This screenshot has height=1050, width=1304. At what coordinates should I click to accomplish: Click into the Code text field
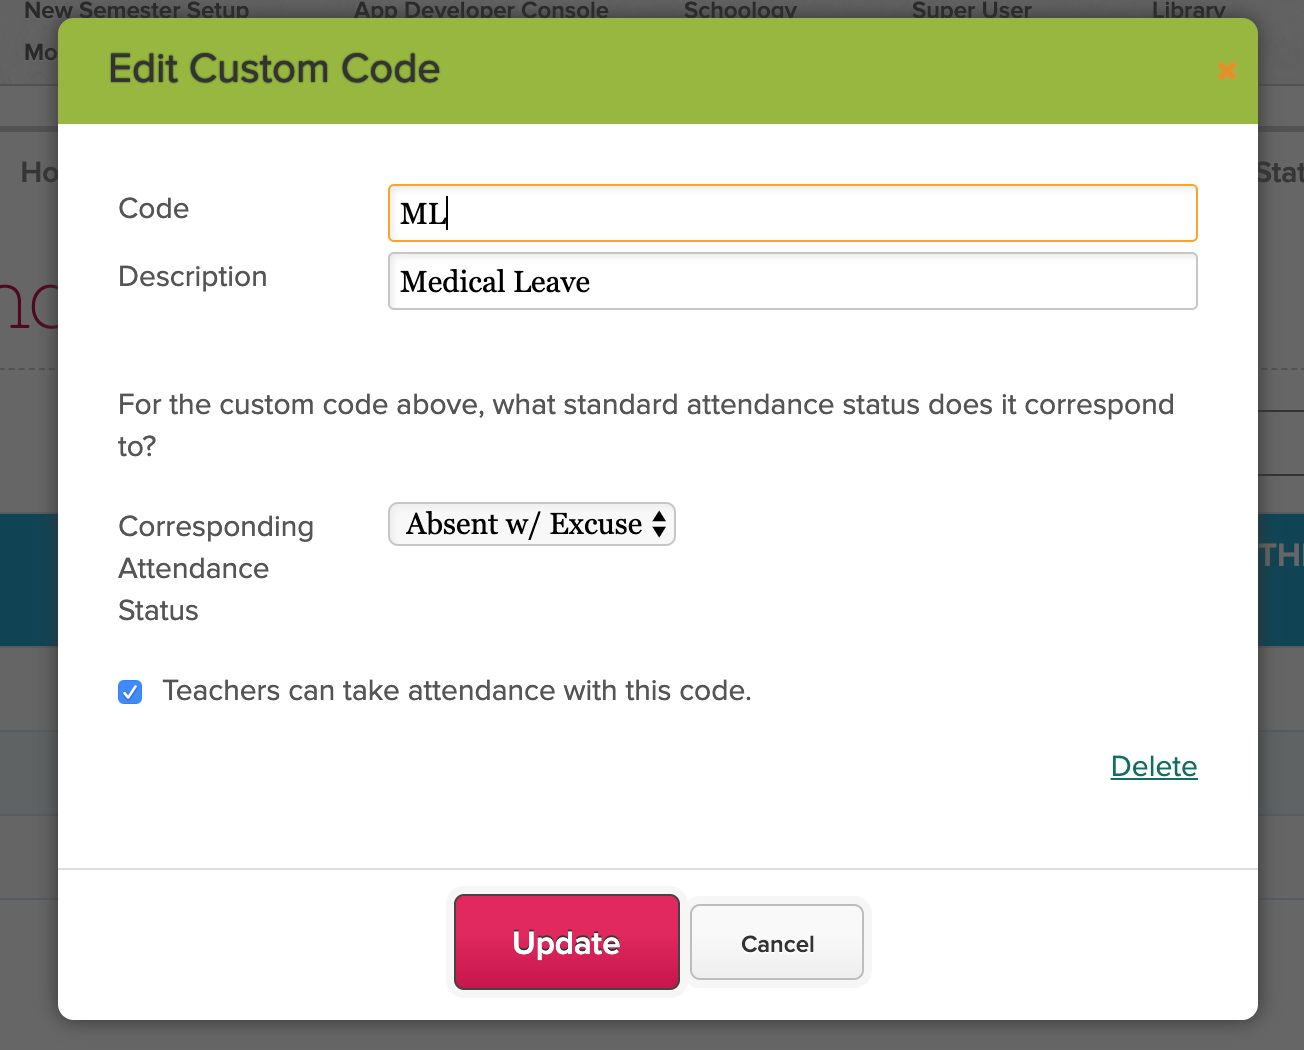792,213
